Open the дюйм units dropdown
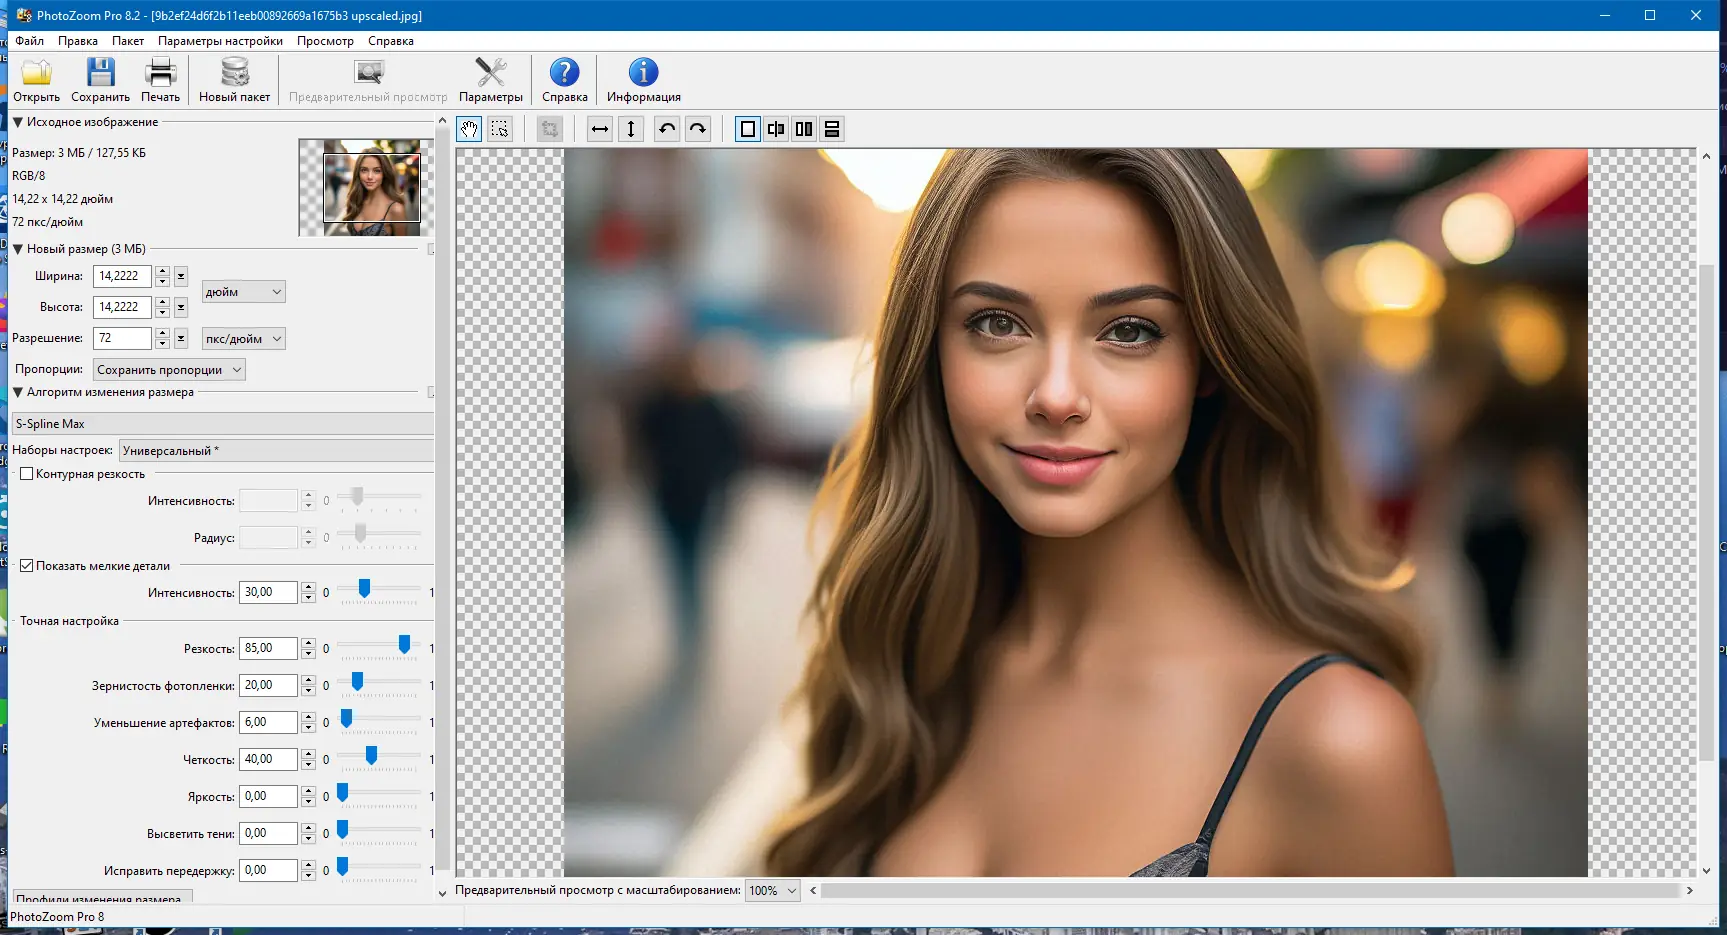1727x935 pixels. pos(244,292)
